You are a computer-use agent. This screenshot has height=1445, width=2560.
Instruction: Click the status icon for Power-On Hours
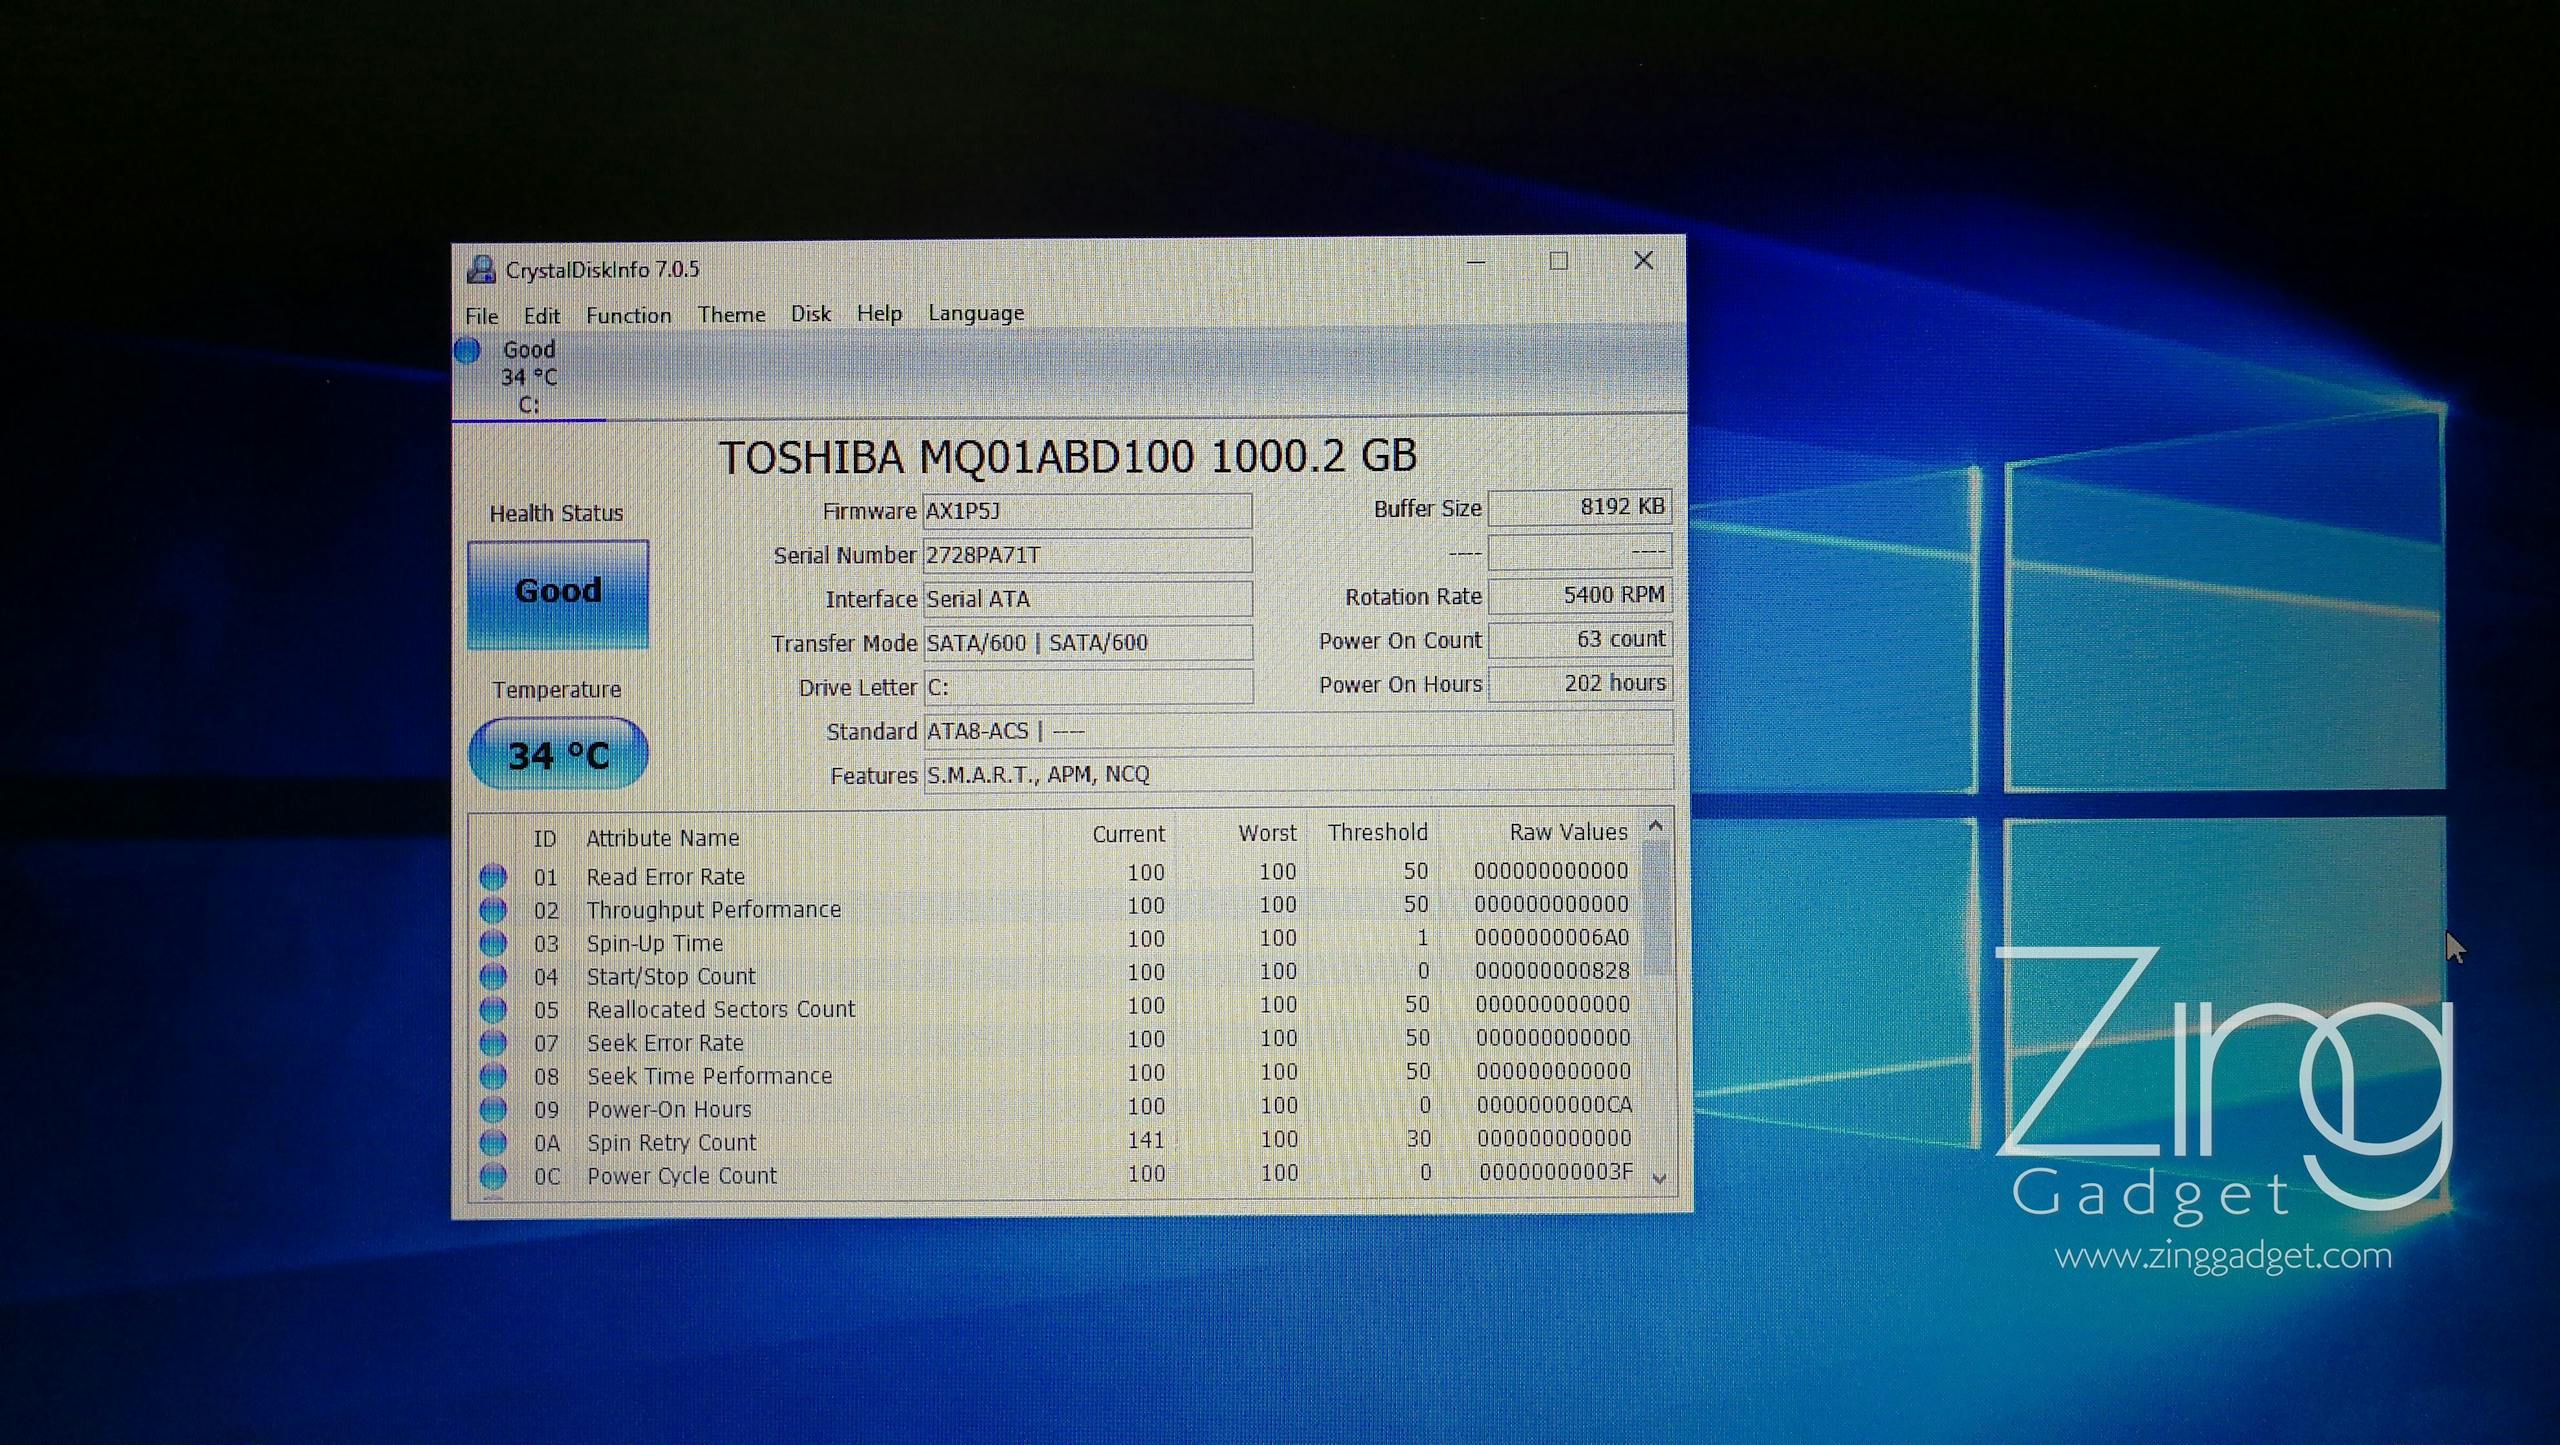coord(493,1109)
